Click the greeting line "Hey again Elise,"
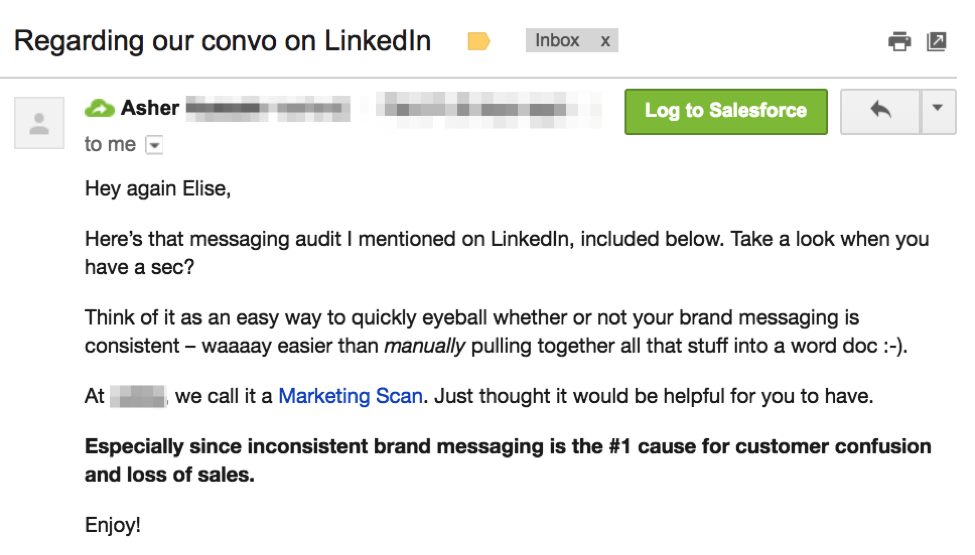The height and width of the screenshot is (555, 975). tap(158, 188)
